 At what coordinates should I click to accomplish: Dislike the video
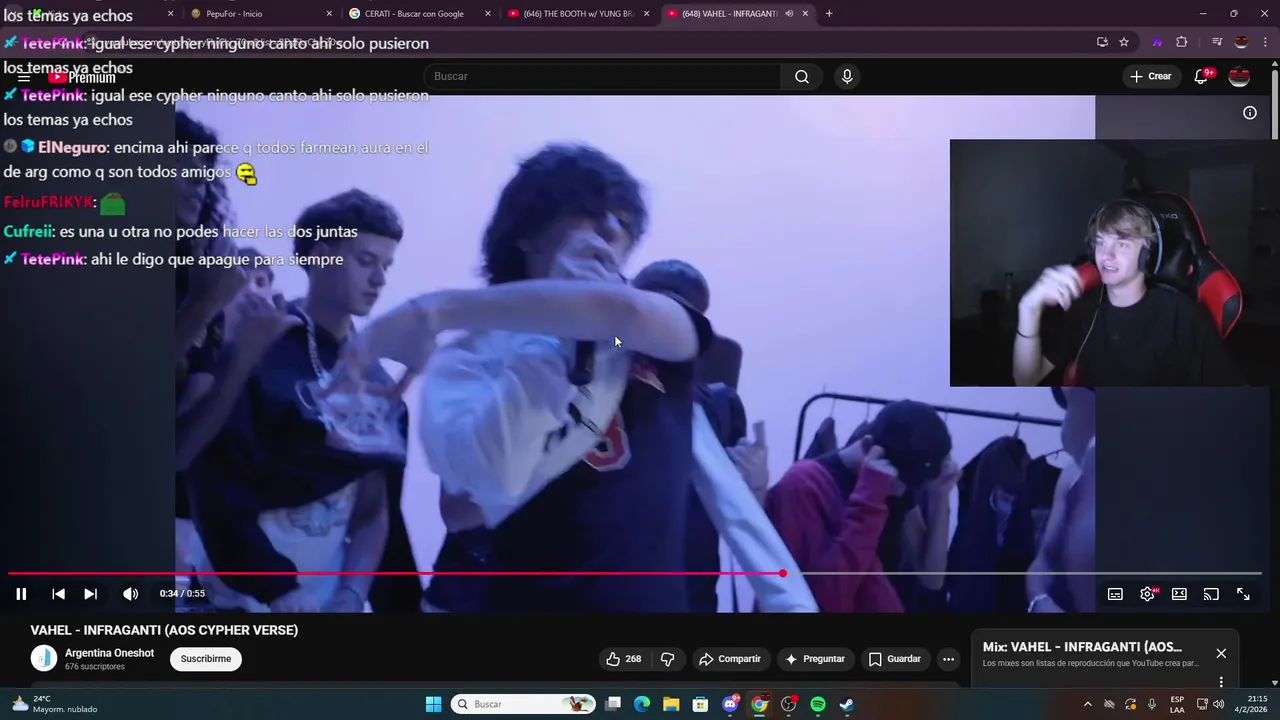(x=668, y=659)
